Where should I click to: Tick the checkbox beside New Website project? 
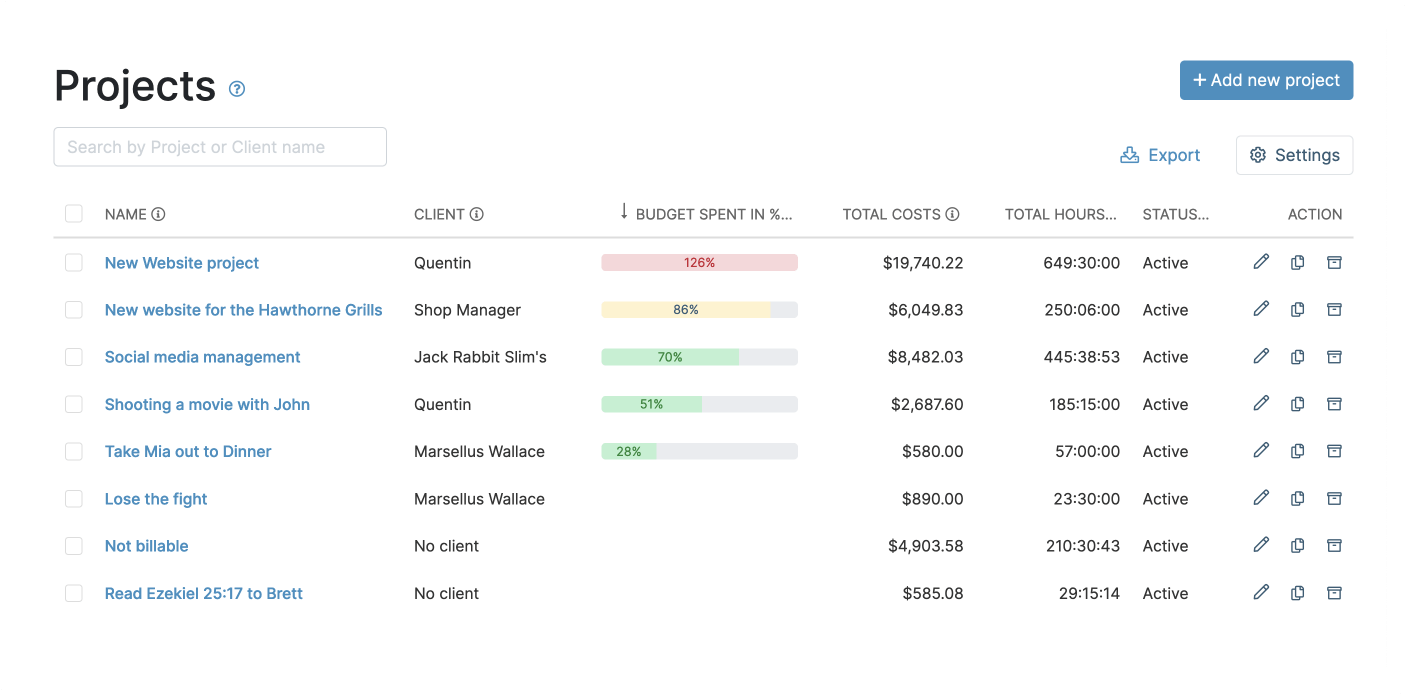(x=74, y=262)
